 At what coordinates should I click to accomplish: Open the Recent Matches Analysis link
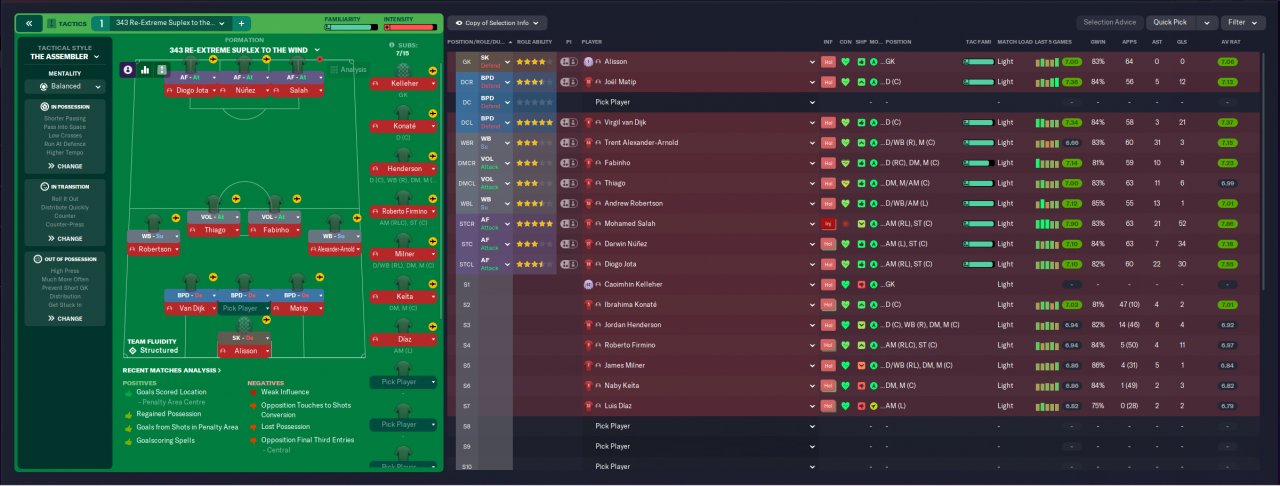(171, 370)
